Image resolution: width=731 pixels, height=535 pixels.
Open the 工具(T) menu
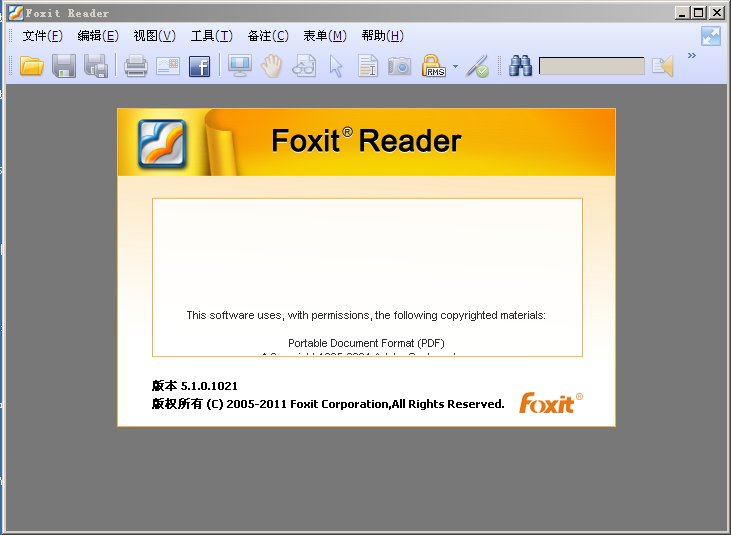tap(211, 36)
